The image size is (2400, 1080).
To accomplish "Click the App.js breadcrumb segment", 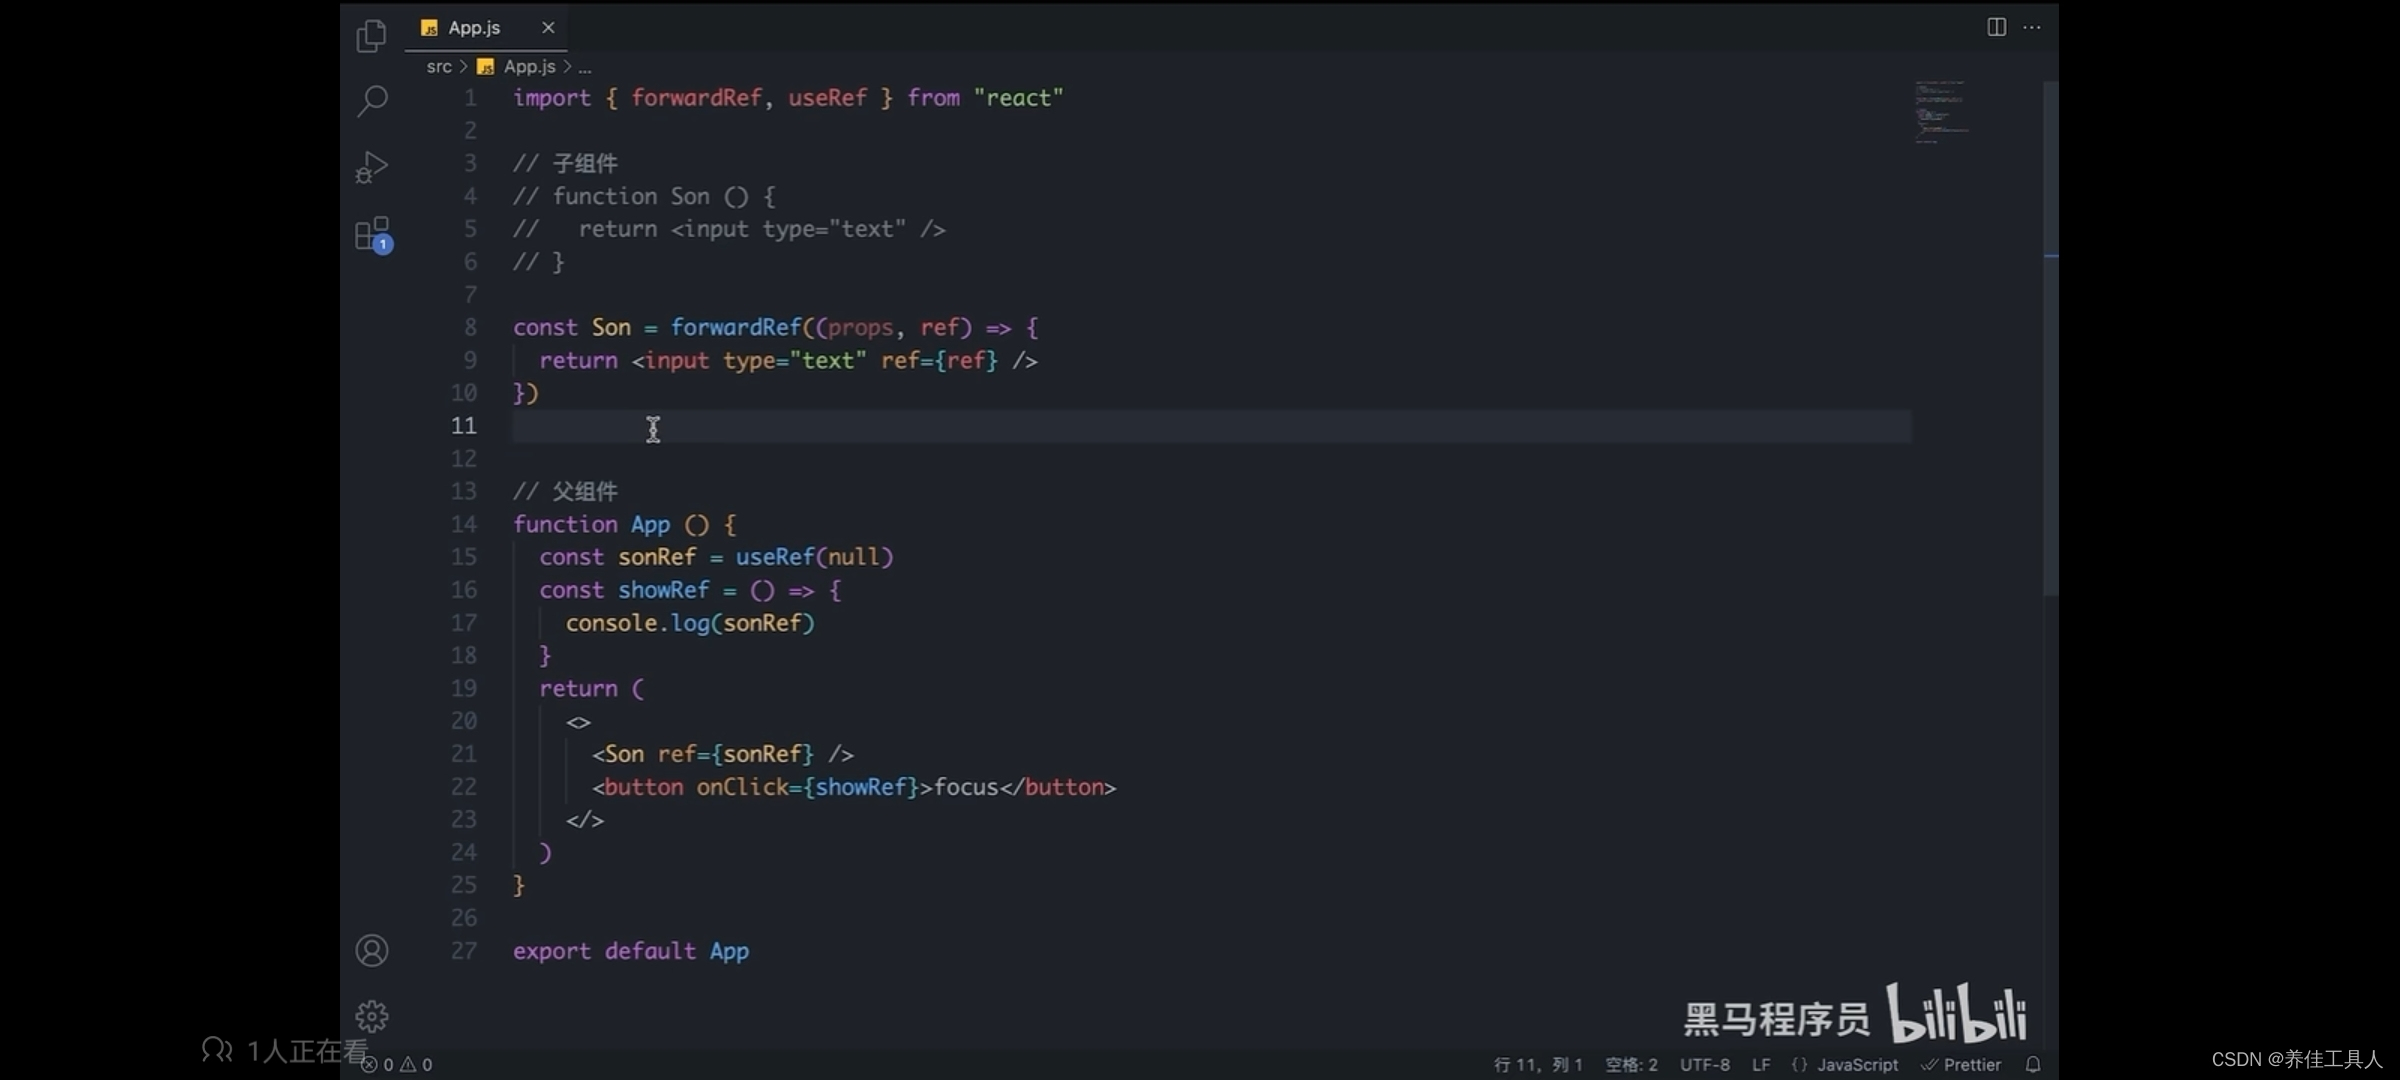I will (x=518, y=67).
